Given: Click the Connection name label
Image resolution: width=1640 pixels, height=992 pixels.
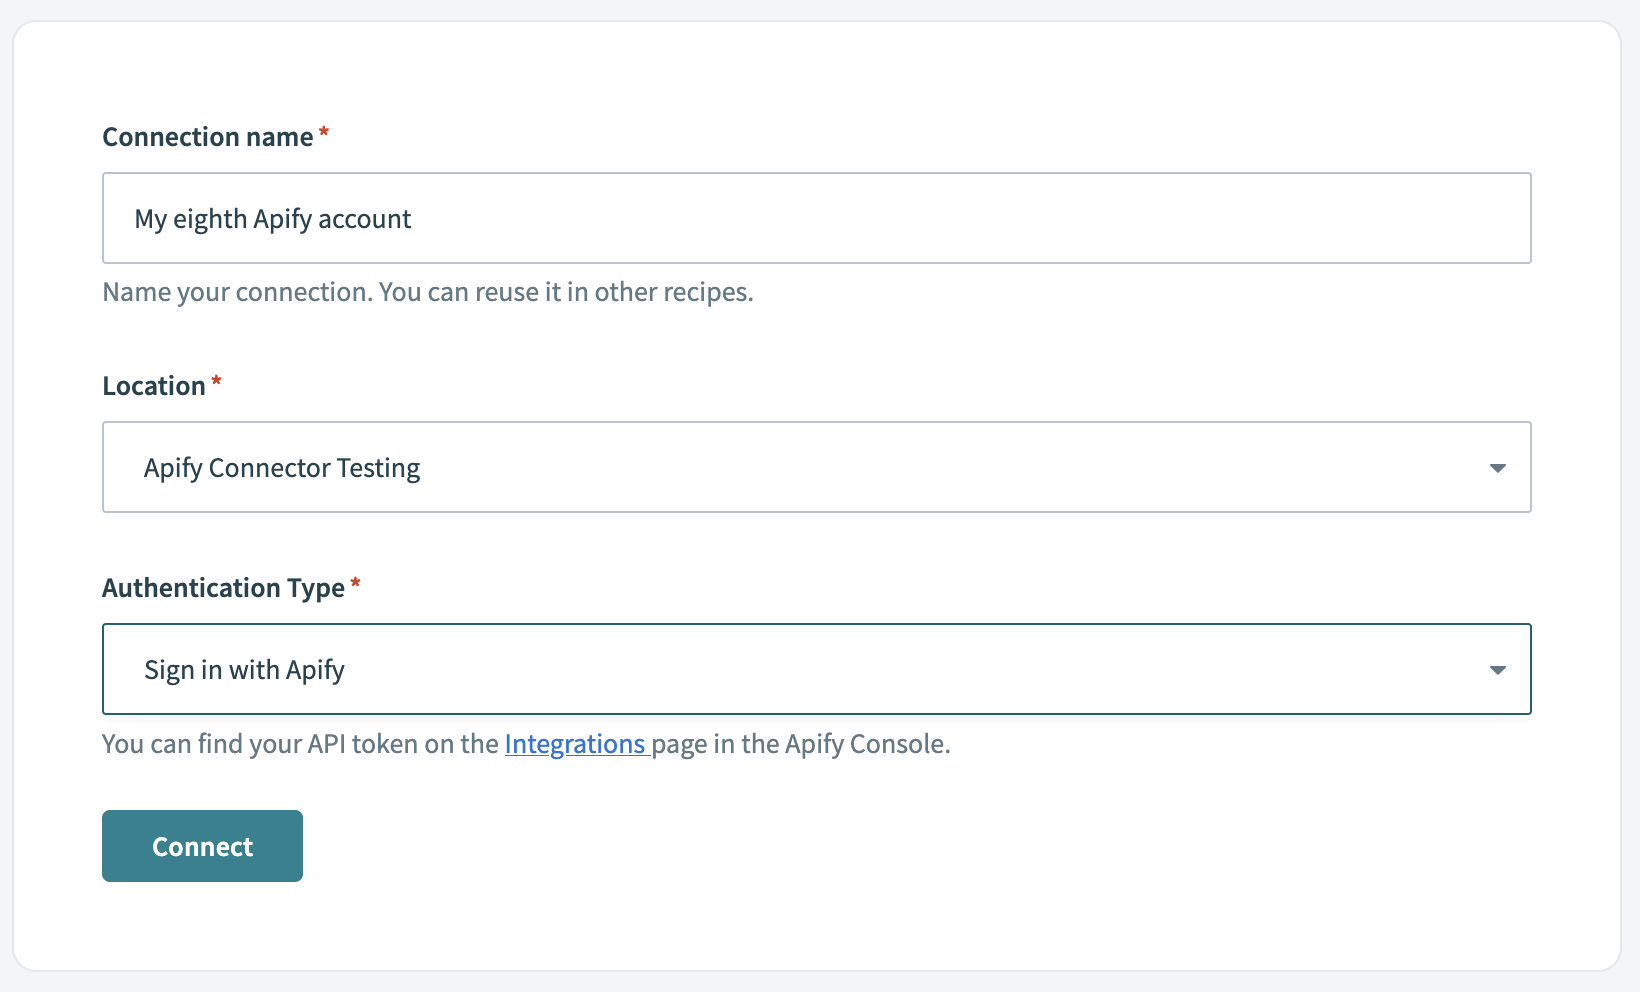Looking at the screenshot, I should [x=206, y=137].
